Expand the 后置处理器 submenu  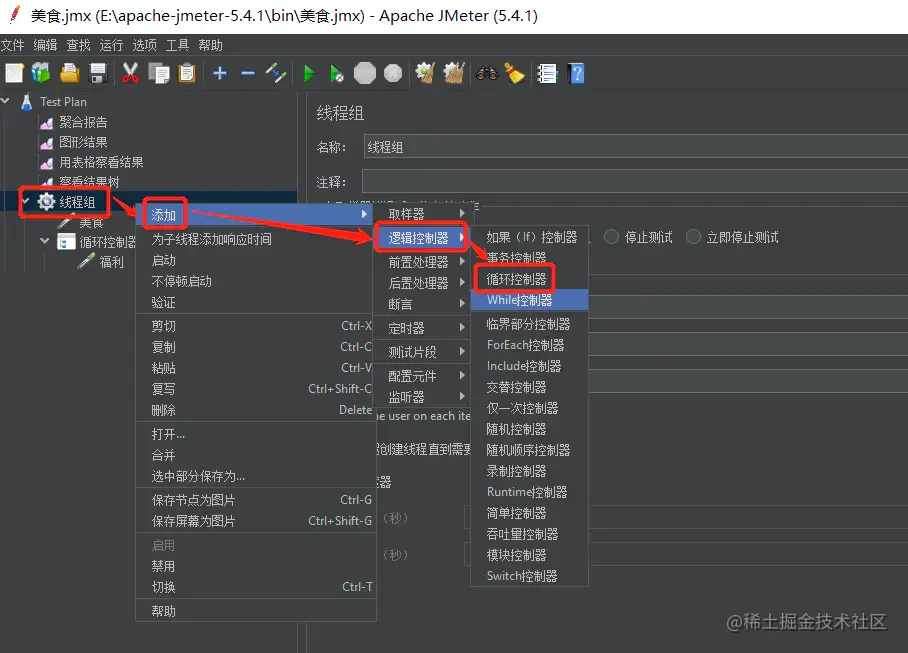424,283
